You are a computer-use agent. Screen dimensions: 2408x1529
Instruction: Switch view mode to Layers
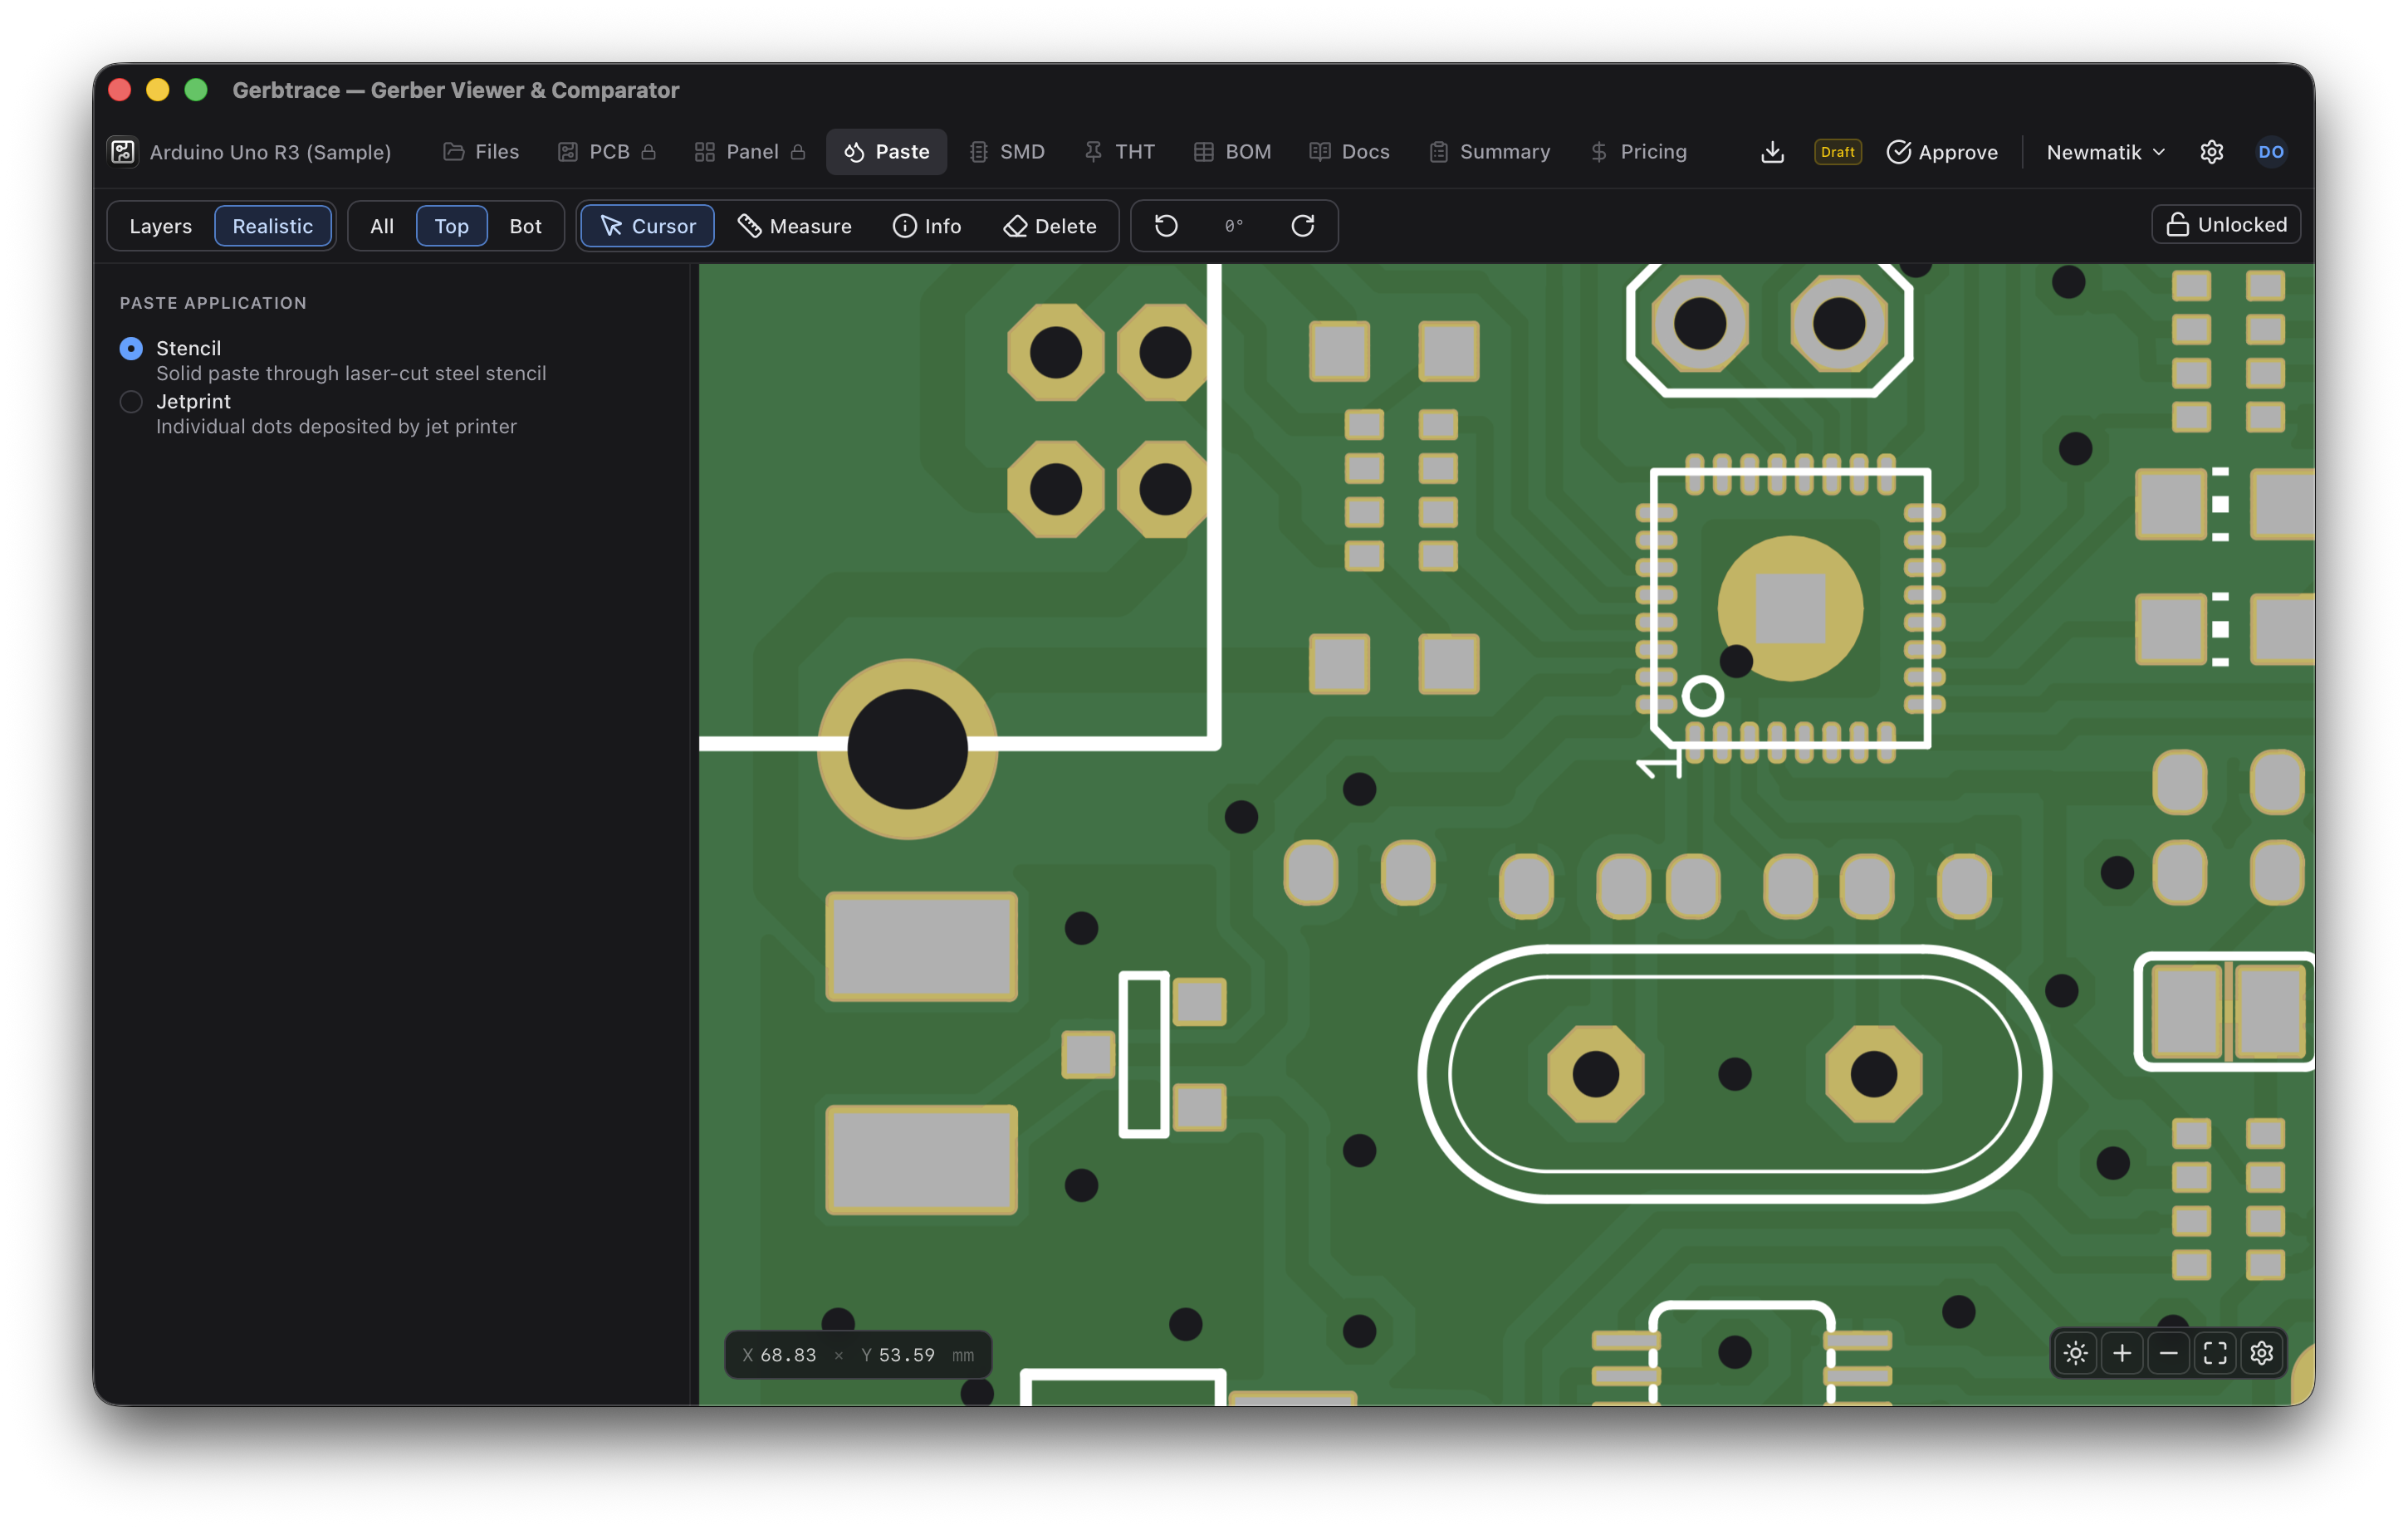[160, 226]
